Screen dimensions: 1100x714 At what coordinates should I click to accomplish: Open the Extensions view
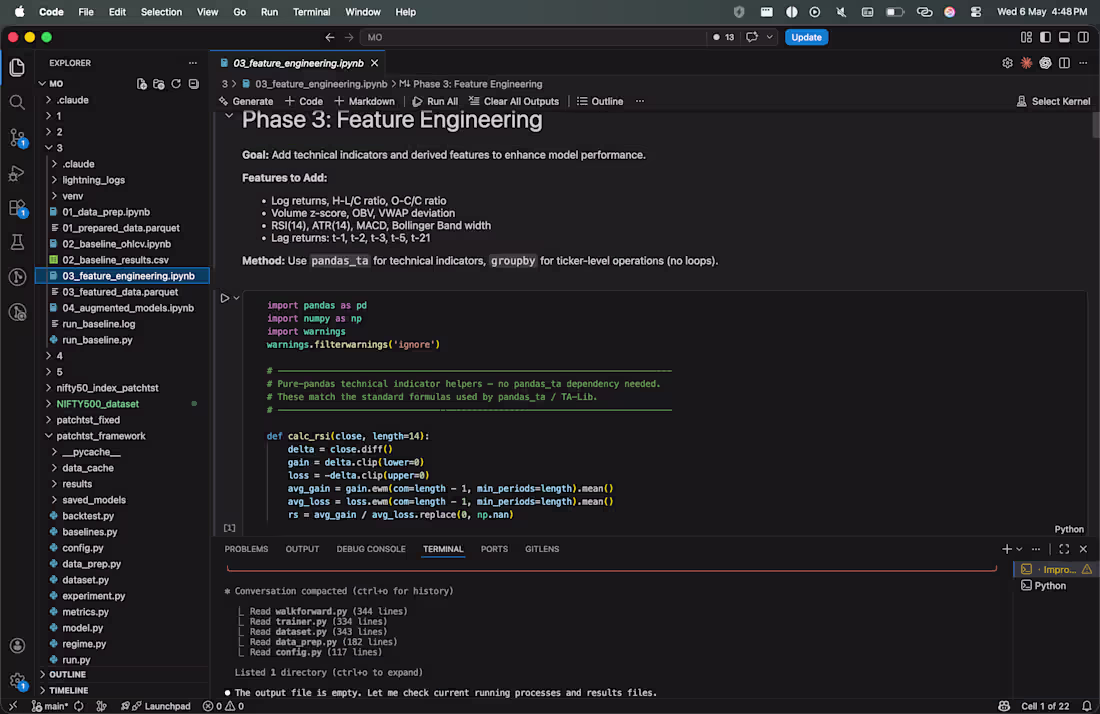click(17, 208)
